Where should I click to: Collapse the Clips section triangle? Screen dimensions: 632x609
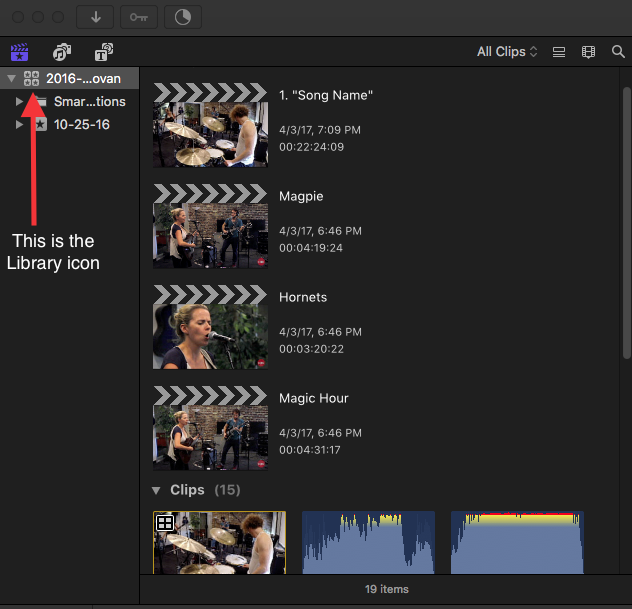pyautogui.click(x=156, y=490)
